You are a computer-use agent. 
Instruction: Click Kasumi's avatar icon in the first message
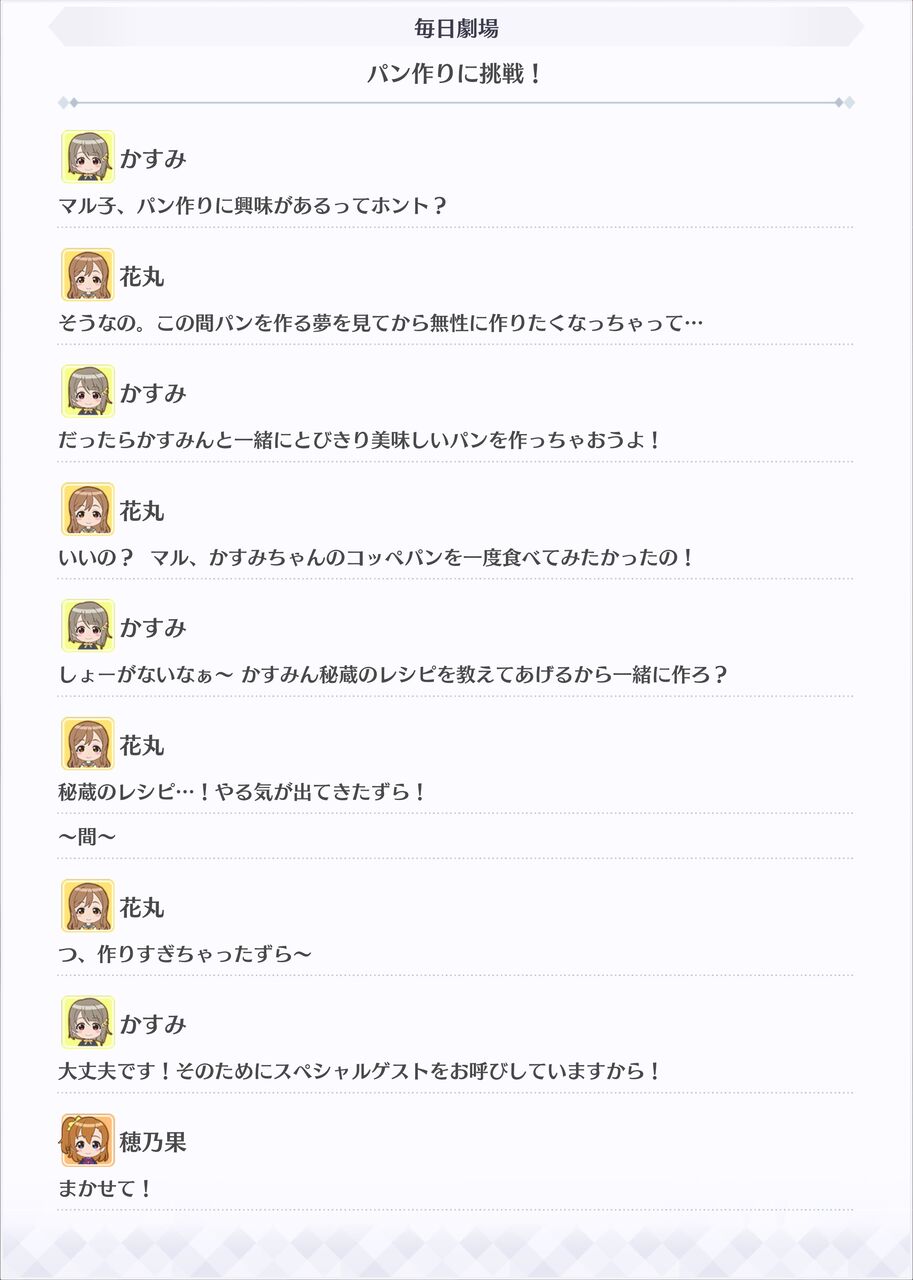(88, 157)
